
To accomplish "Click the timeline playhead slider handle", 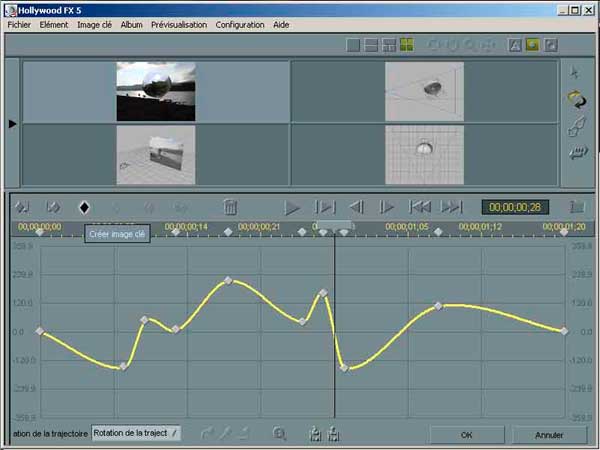I will tap(334, 225).
